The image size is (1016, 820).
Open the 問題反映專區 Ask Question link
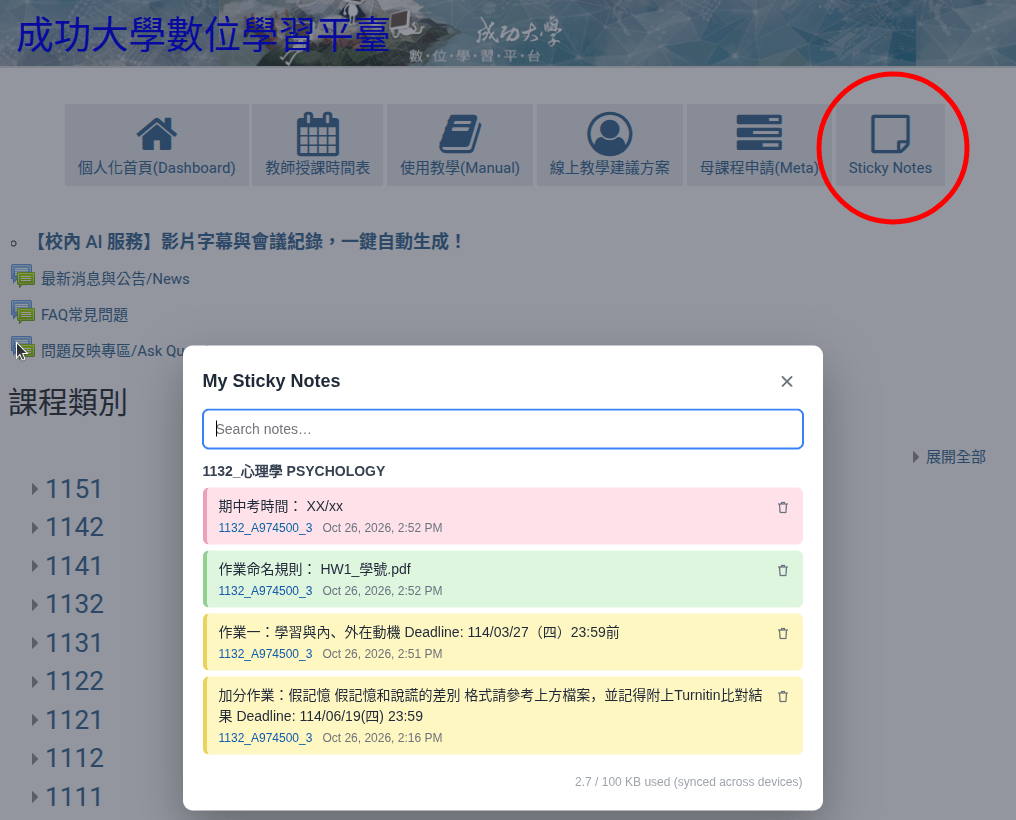(113, 350)
